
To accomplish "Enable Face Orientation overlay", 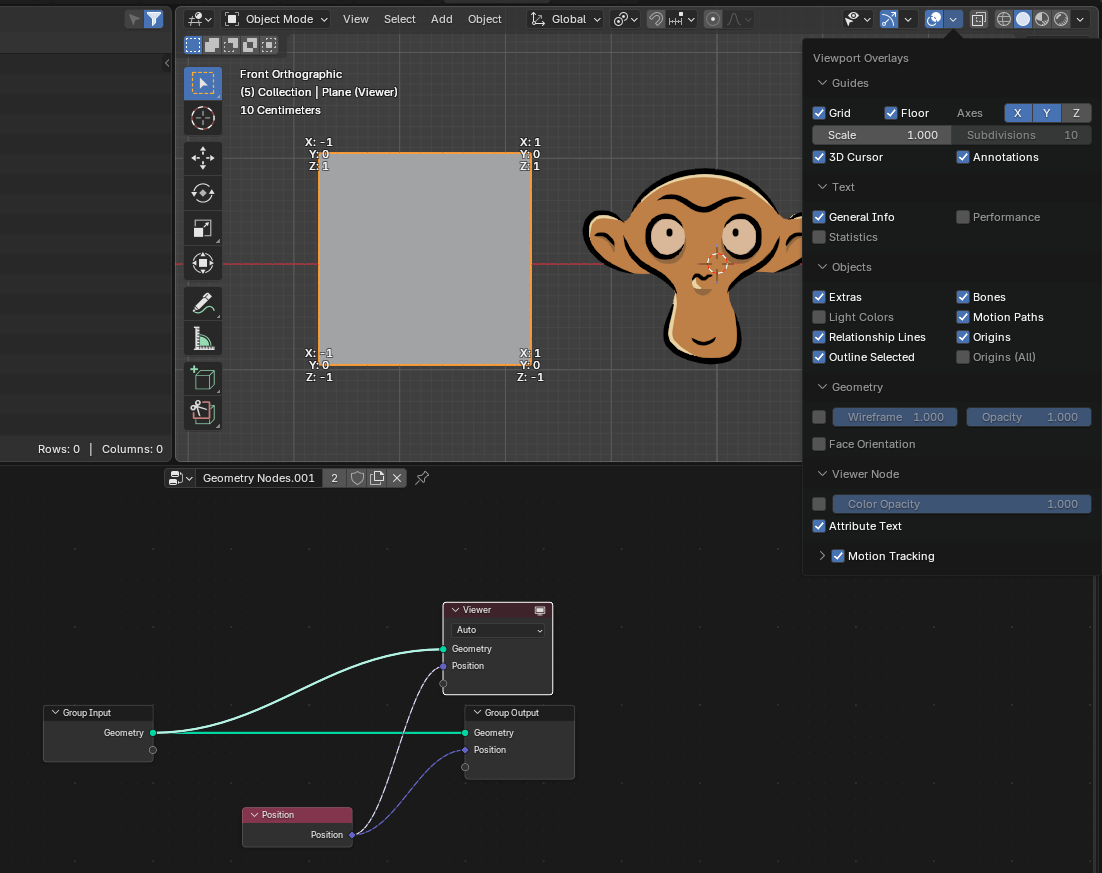I will (x=819, y=444).
